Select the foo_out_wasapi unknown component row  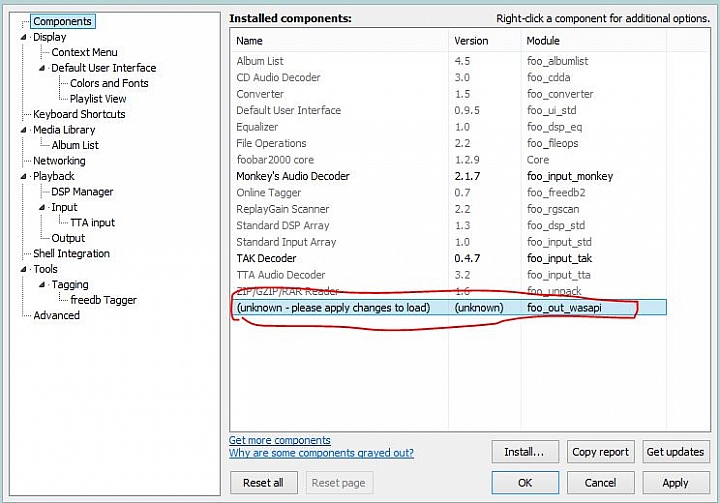(448, 308)
